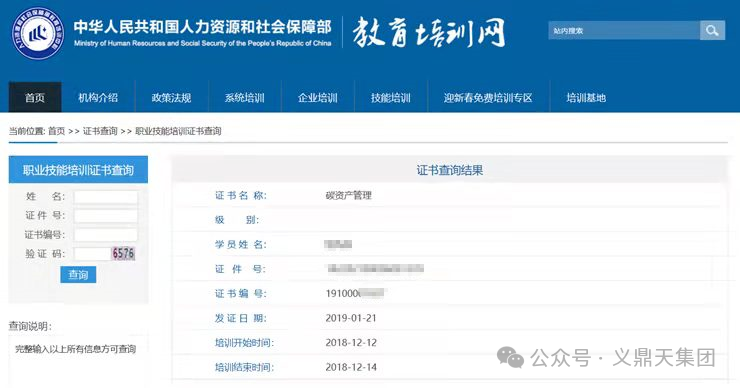
Task: Refresh the 6576 captcha image
Action: [x=123, y=253]
